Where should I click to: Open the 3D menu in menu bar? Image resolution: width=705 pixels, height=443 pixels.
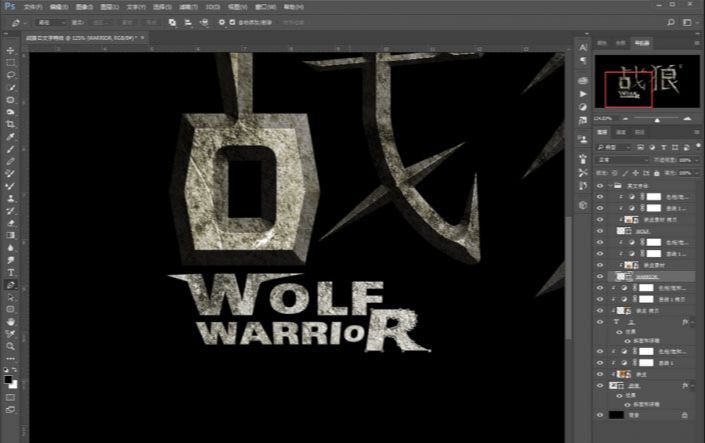click(213, 7)
